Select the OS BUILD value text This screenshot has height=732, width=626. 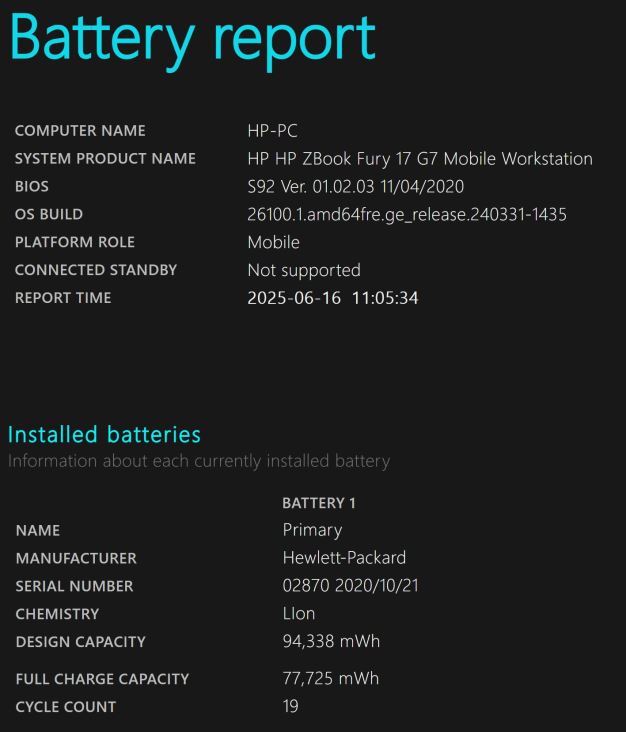(x=407, y=215)
